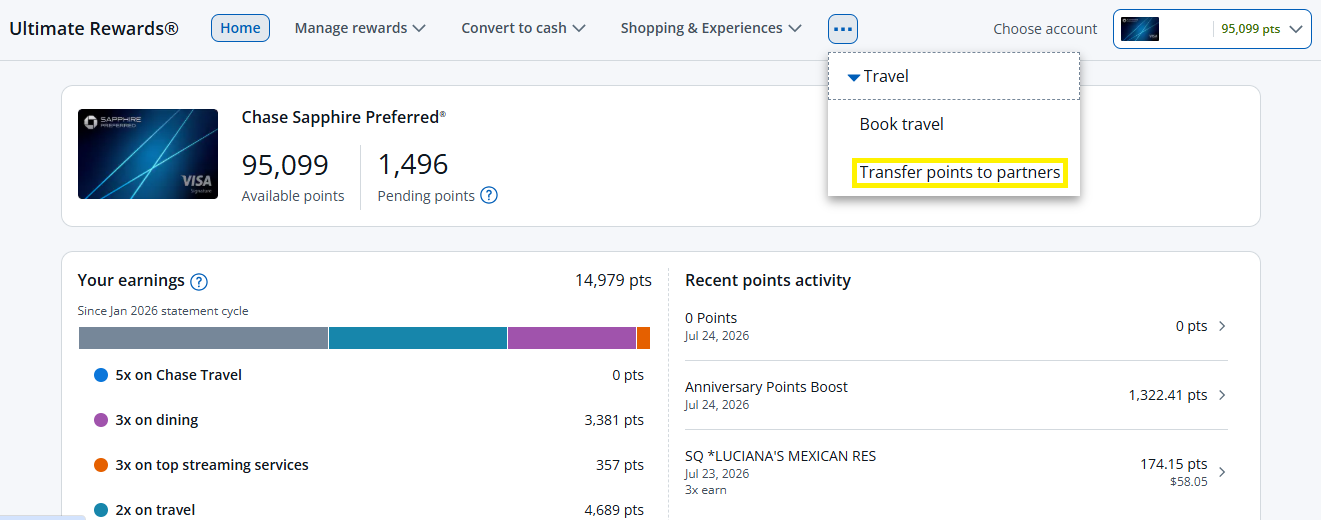Open the Anniversary Points Boost entry

click(x=956, y=395)
